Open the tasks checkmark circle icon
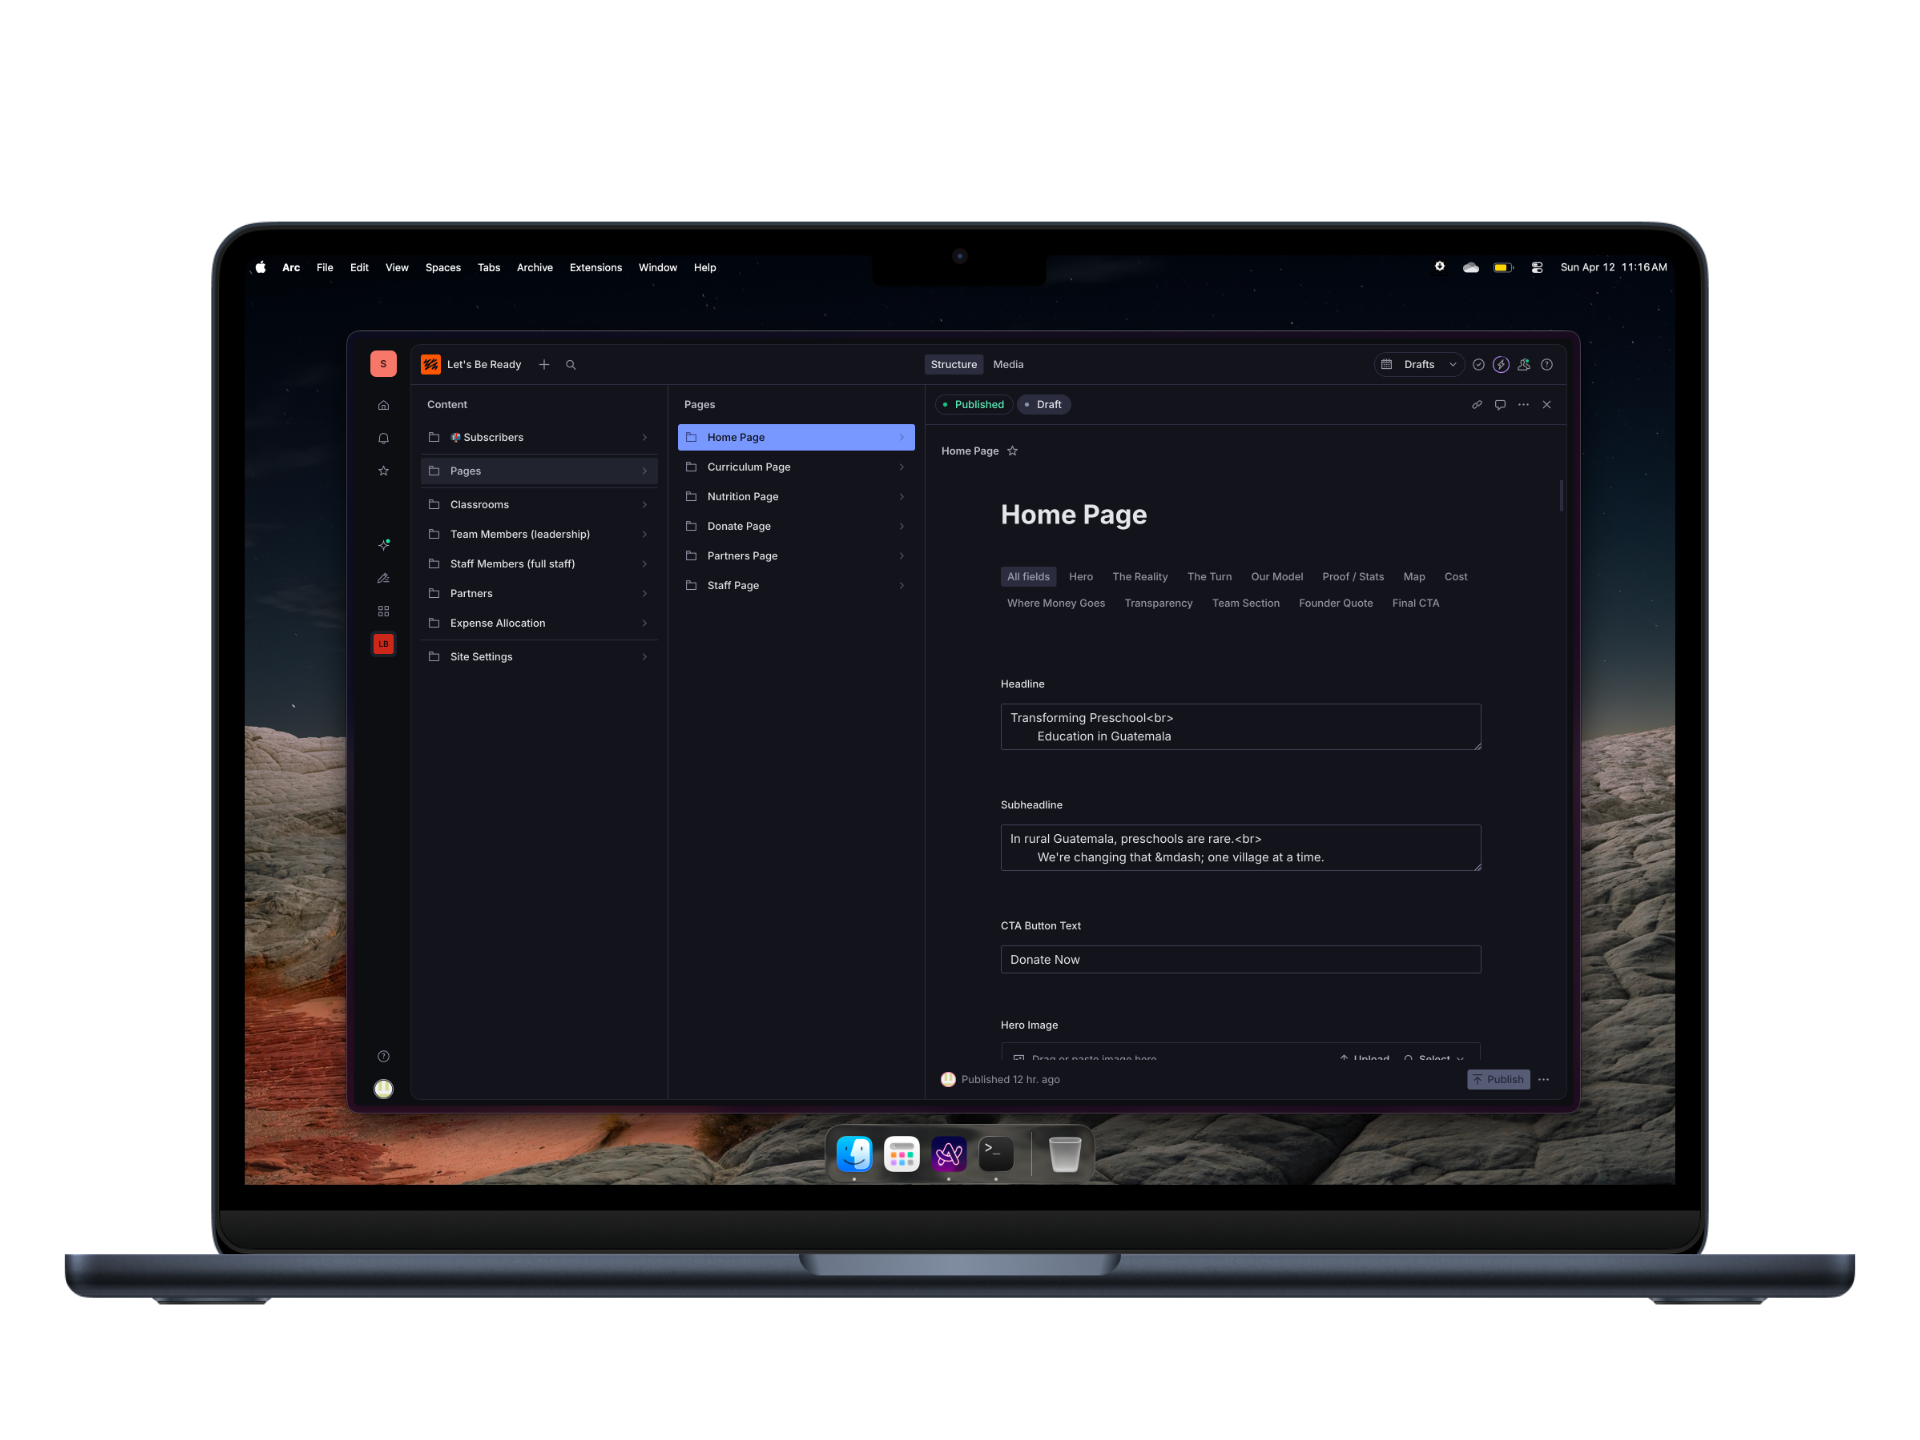The width and height of the screenshot is (1920, 1440). (x=1478, y=365)
